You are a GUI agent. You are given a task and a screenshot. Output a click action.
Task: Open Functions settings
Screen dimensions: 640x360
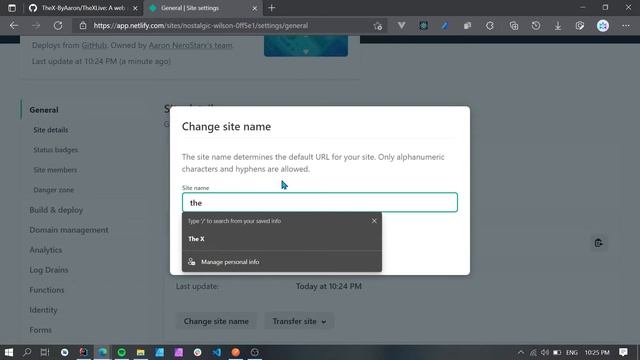click(x=47, y=290)
